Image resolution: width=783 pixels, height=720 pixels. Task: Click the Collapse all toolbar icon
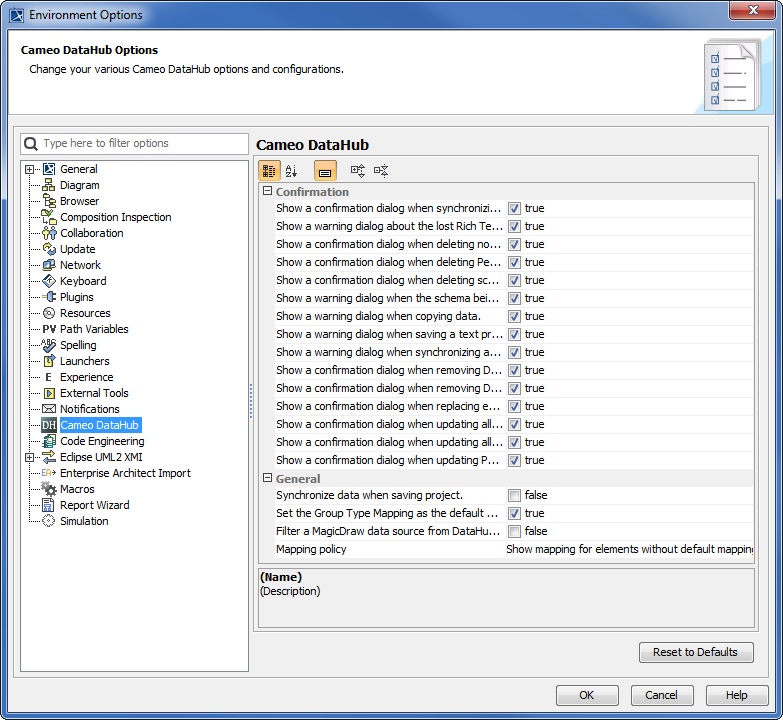[x=381, y=171]
